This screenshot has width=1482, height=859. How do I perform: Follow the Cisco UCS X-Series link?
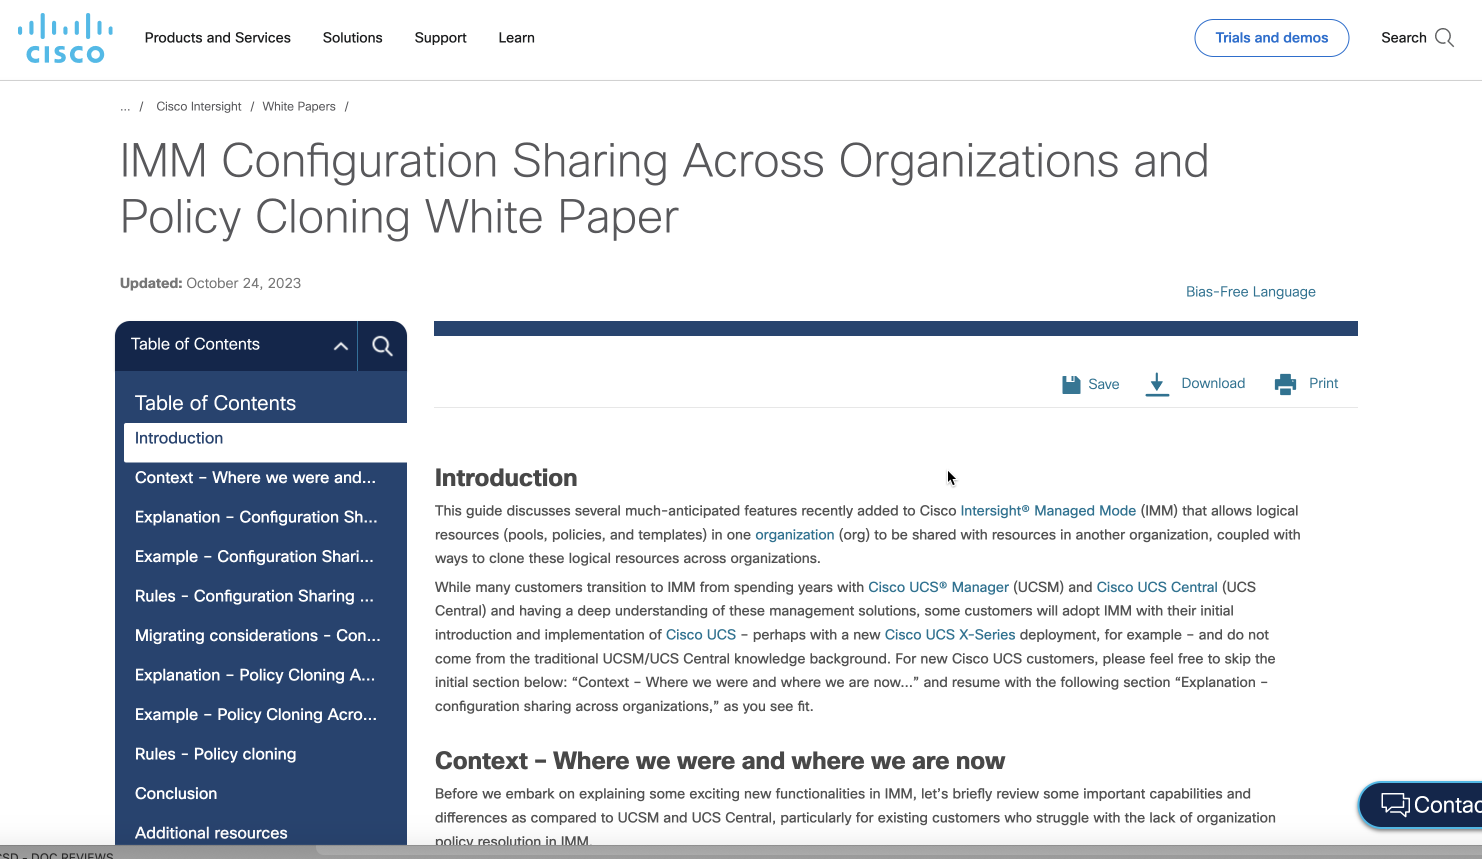[x=949, y=634]
